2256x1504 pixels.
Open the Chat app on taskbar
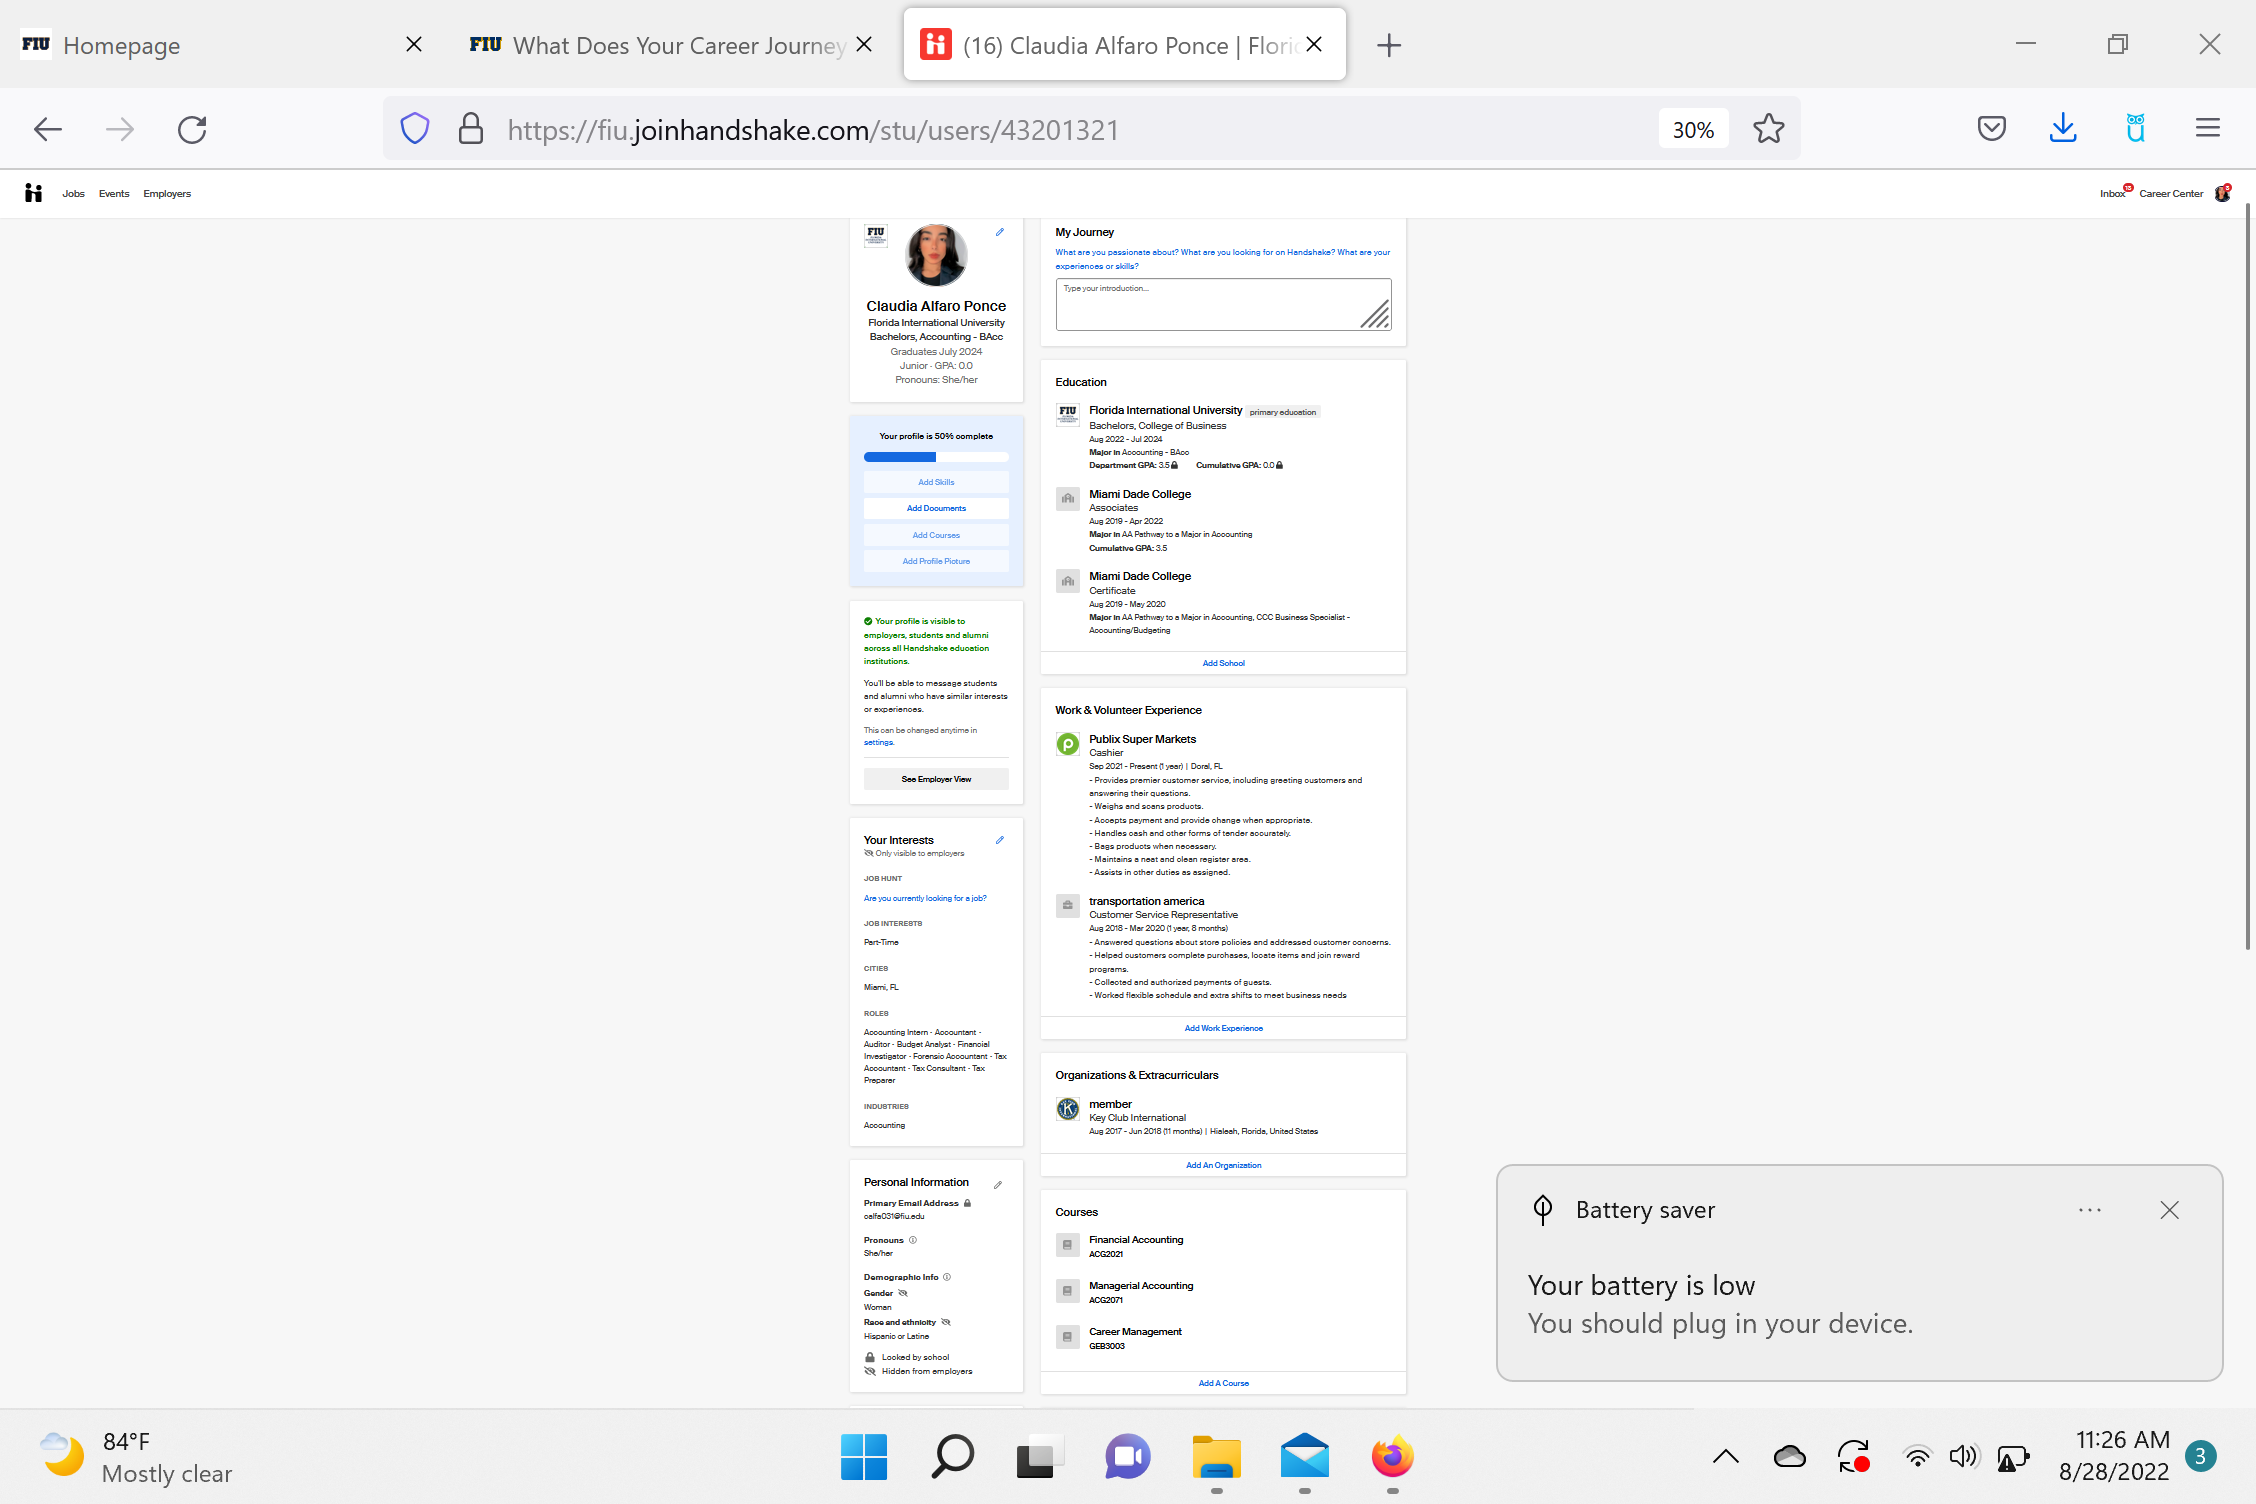pyautogui.click(x=1128, y=1457)
